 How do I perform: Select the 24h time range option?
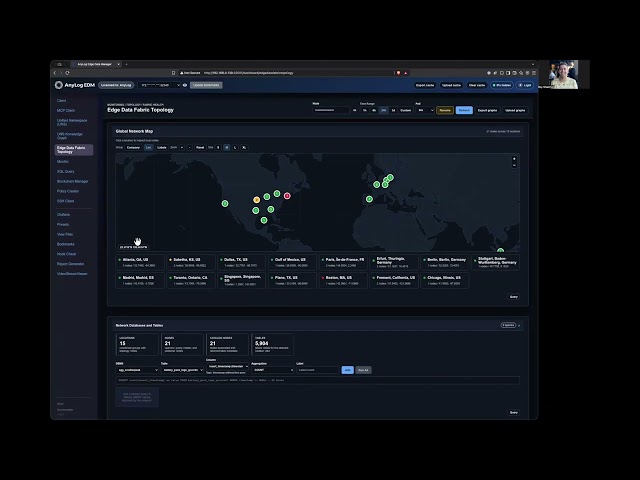coord(384,110)
